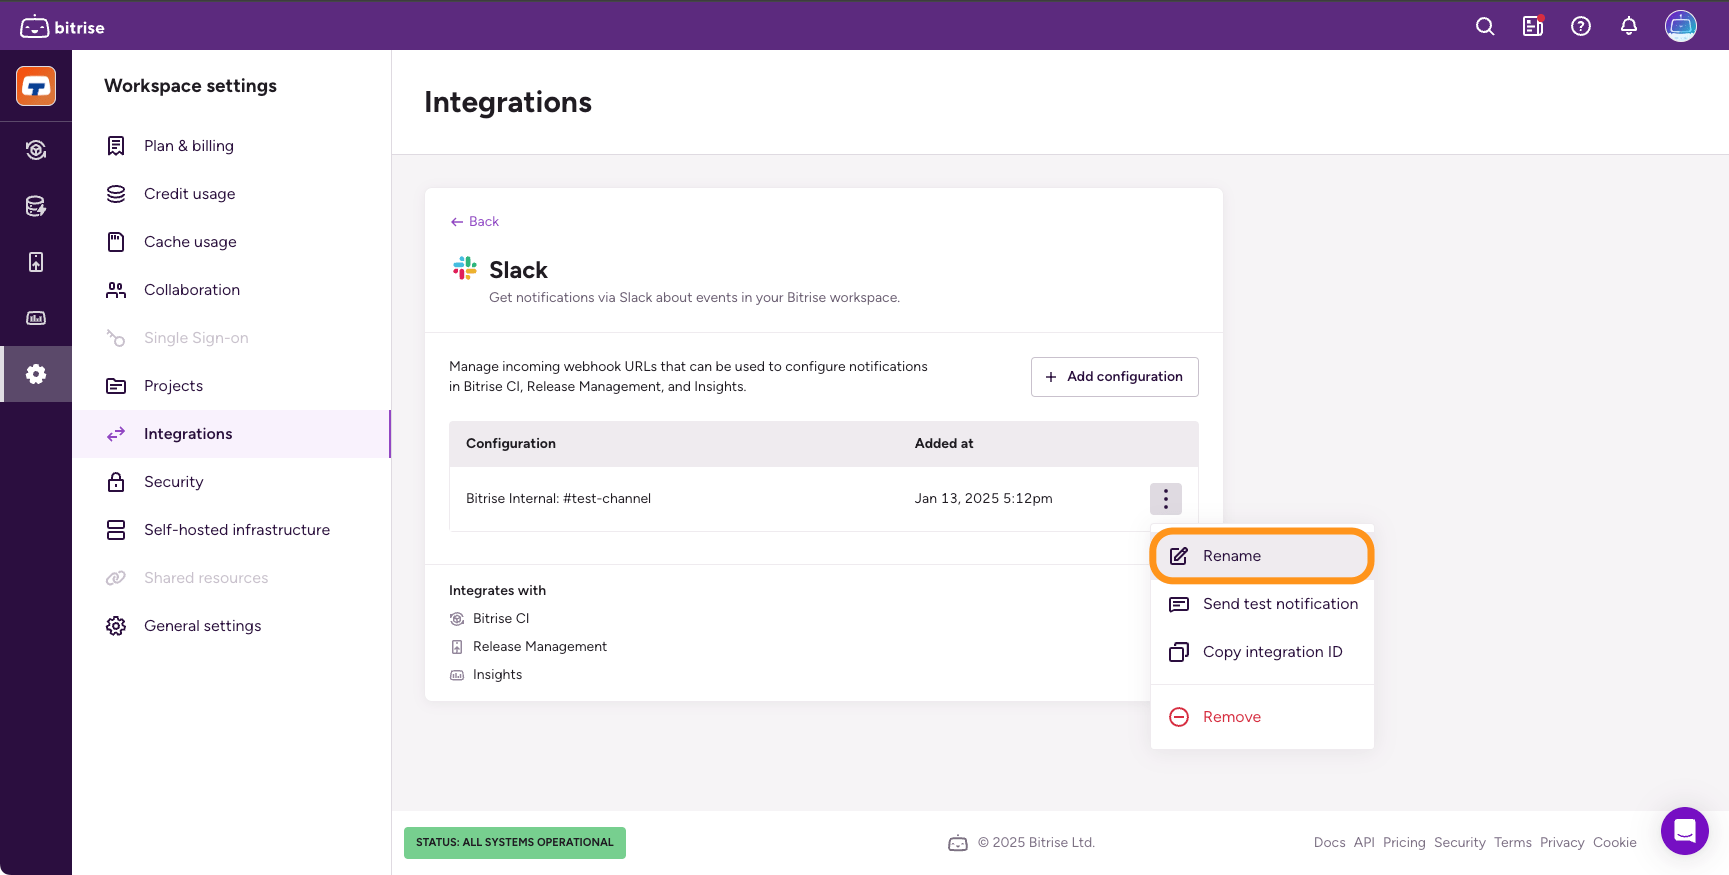Image resolution: width=1729 pixels, height=875 pixels.
Task: Open Plan & billing settings
Action: click(188, 146)
